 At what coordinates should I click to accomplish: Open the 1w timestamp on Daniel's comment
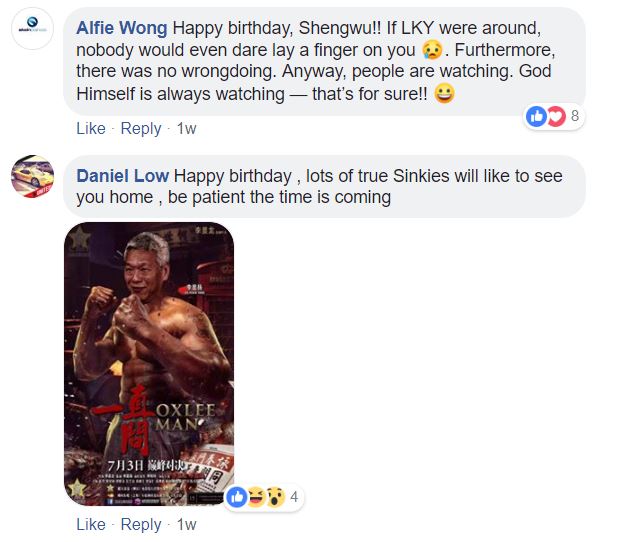click(x=187, y=525)
